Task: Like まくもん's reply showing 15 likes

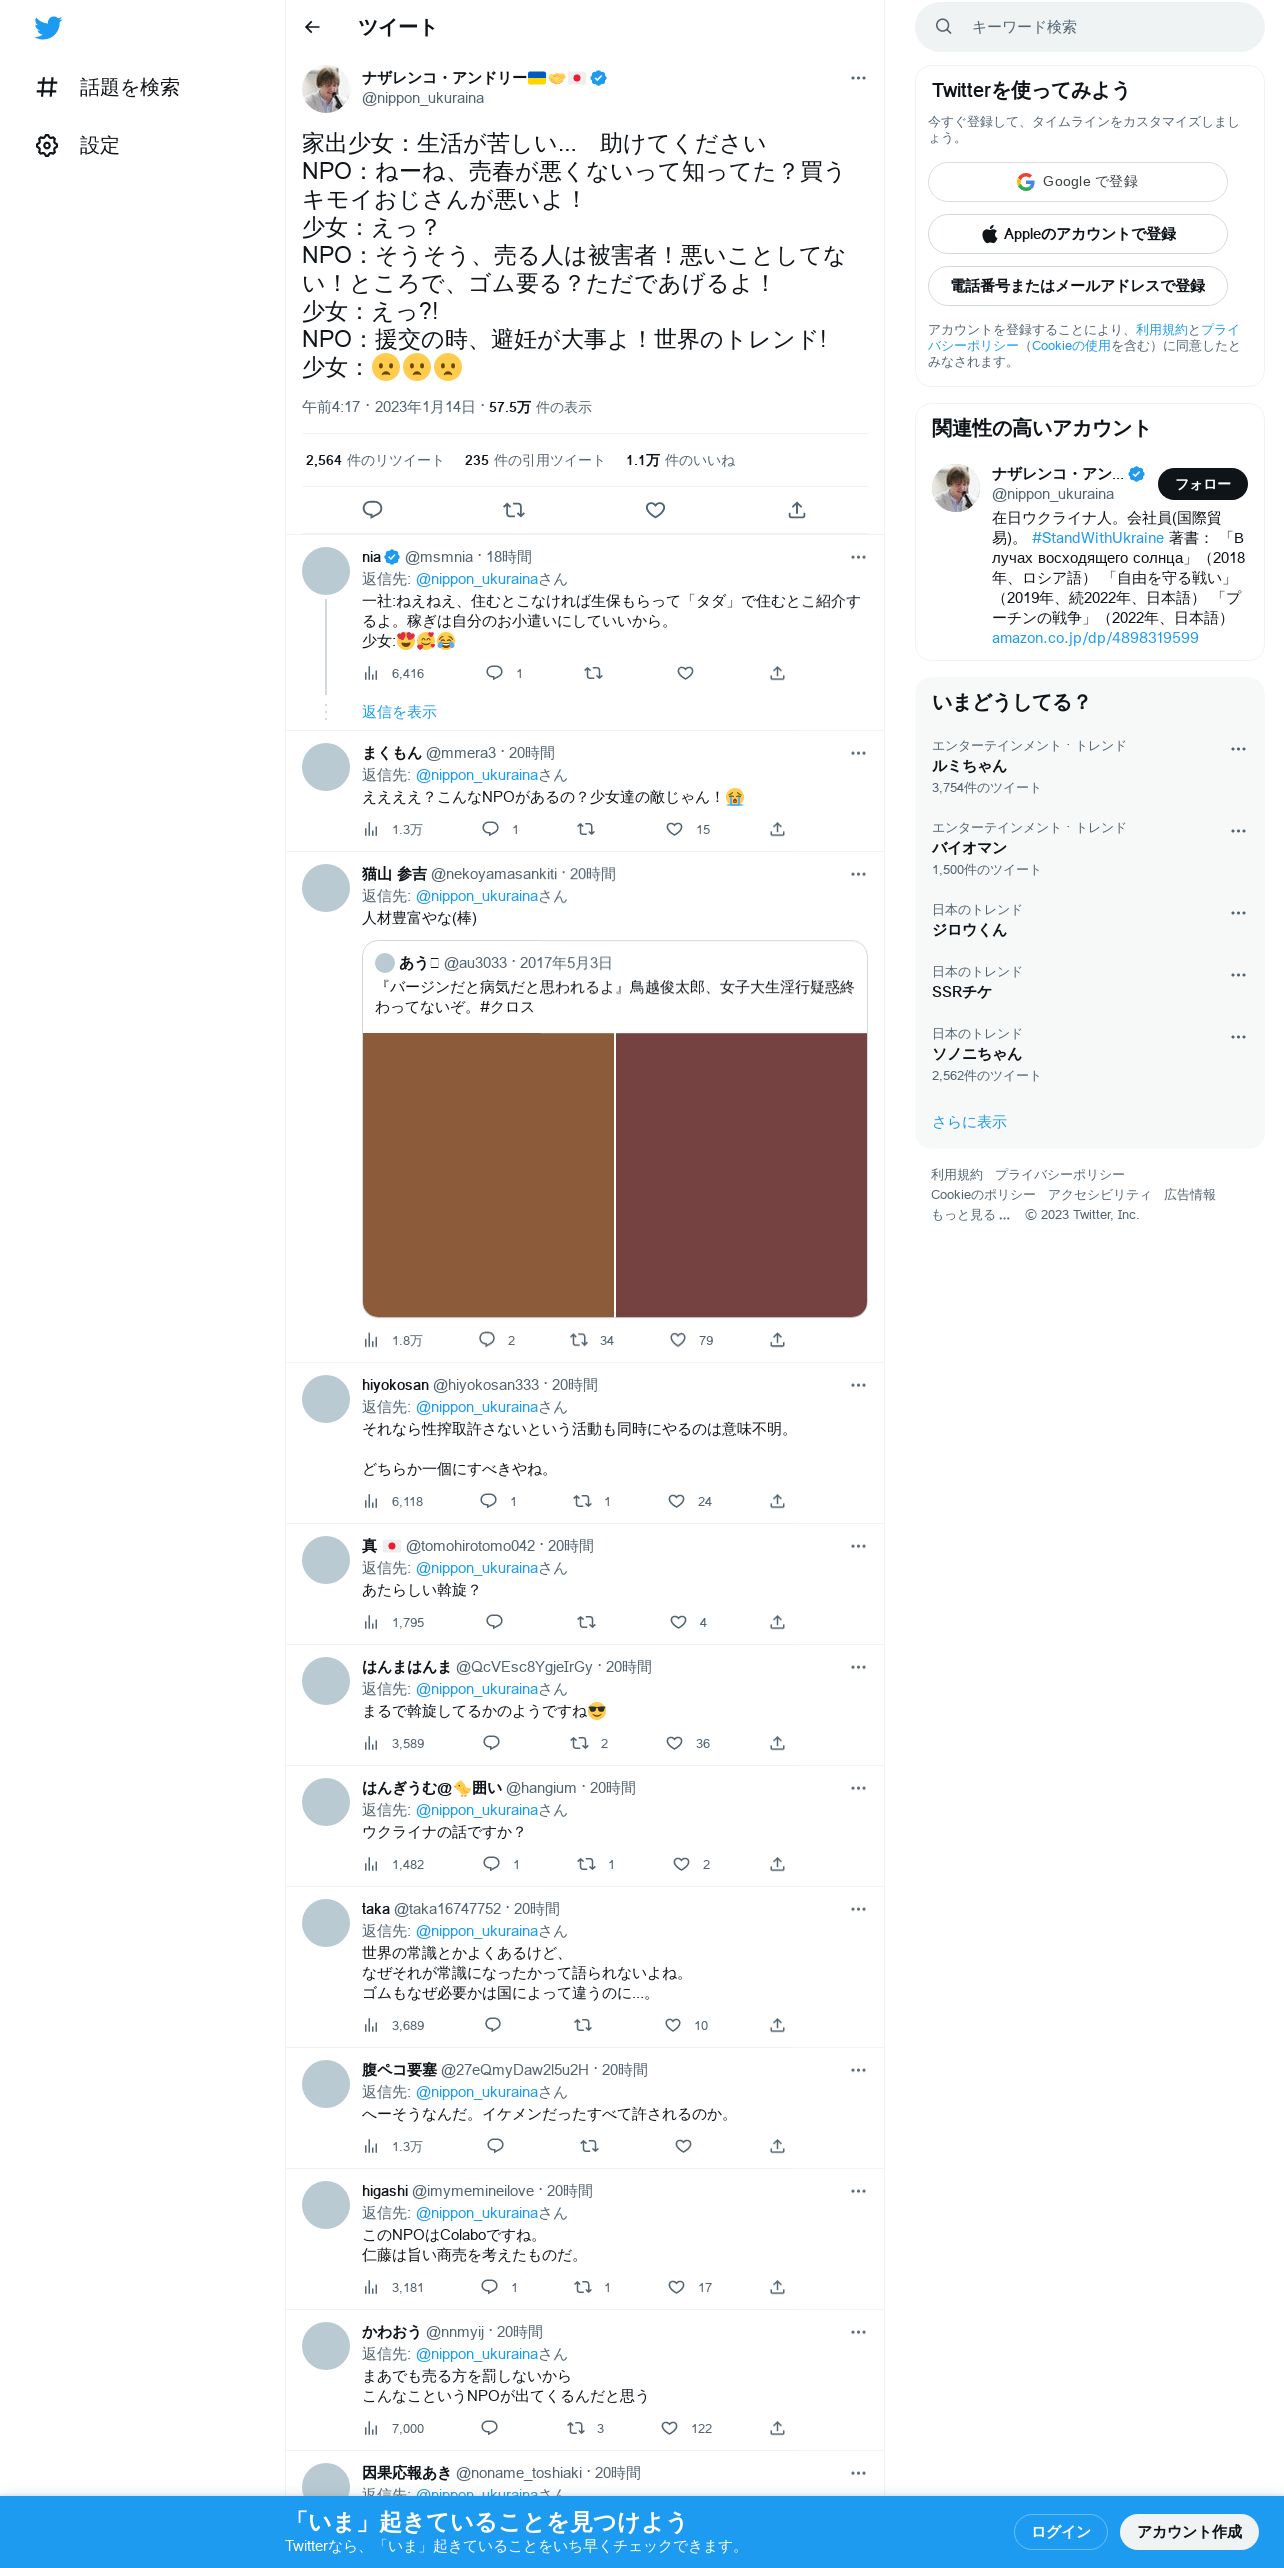Action: (x=675, y=829)
